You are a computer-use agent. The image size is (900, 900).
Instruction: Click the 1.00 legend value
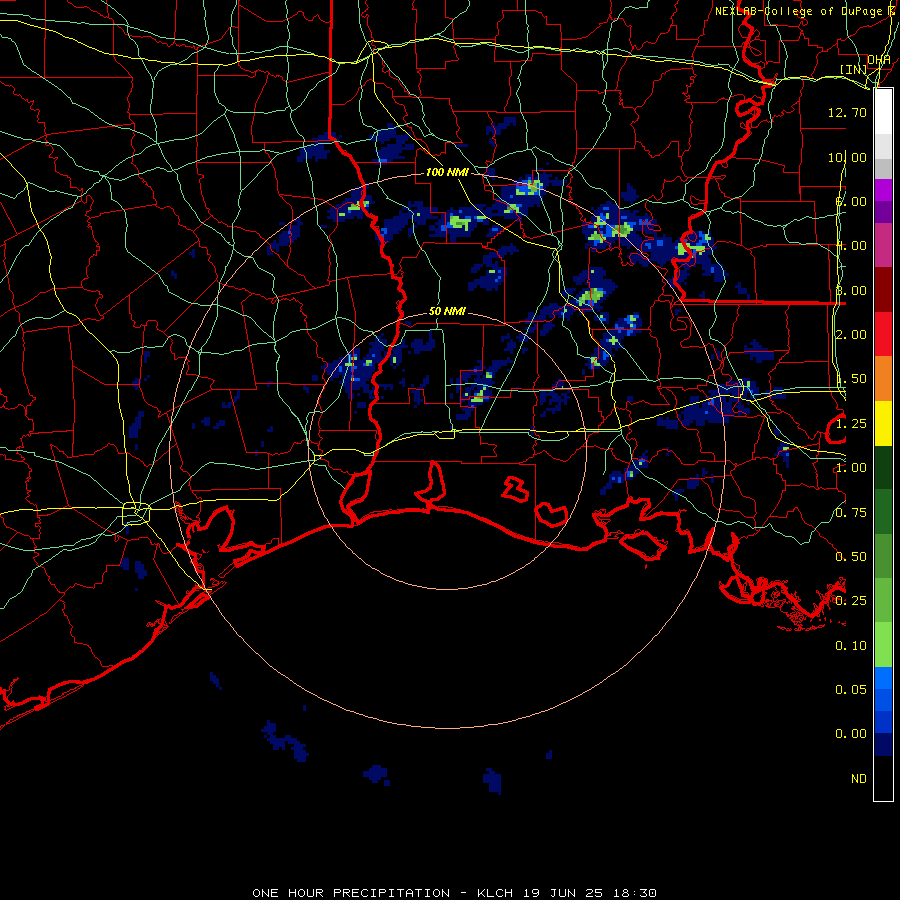click(851, 468)
